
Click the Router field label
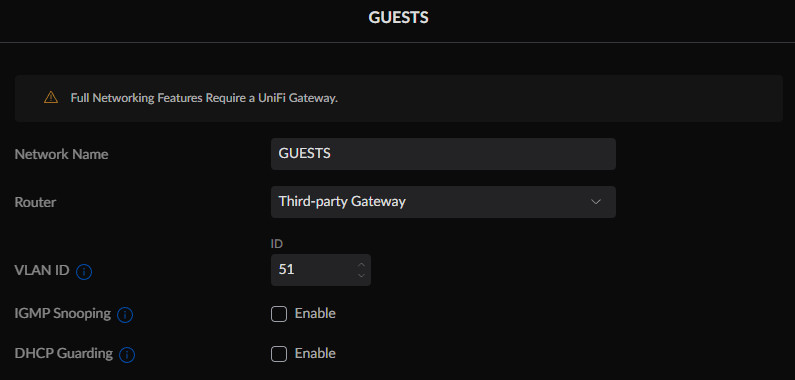pos(35,202)
